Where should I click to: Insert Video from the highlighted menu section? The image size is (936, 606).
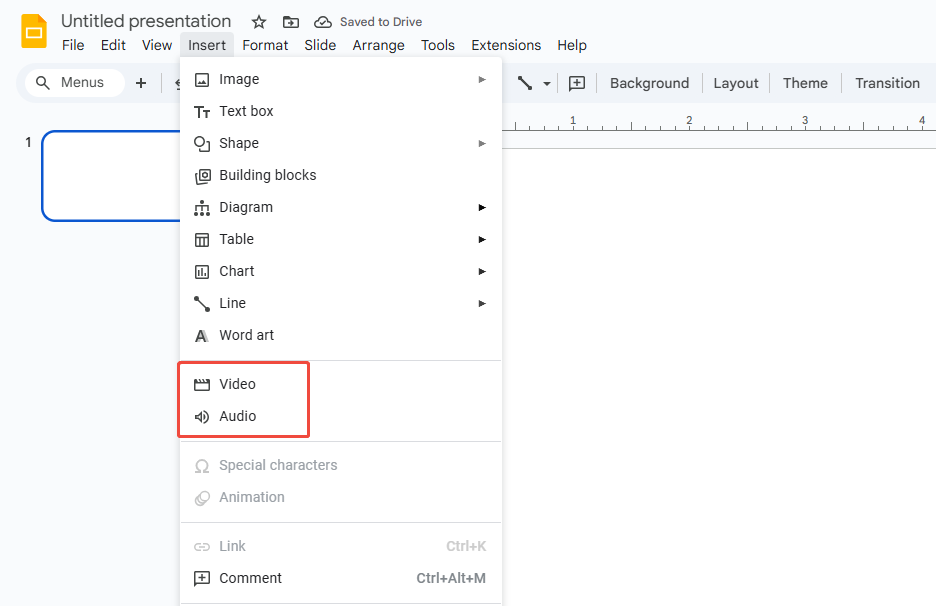pos(238,384)
